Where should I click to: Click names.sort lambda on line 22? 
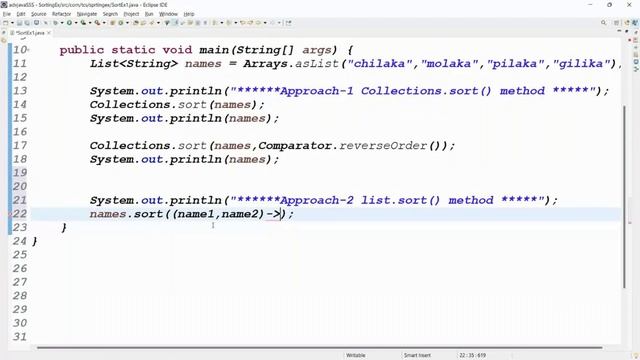click(x=192, y=214)
